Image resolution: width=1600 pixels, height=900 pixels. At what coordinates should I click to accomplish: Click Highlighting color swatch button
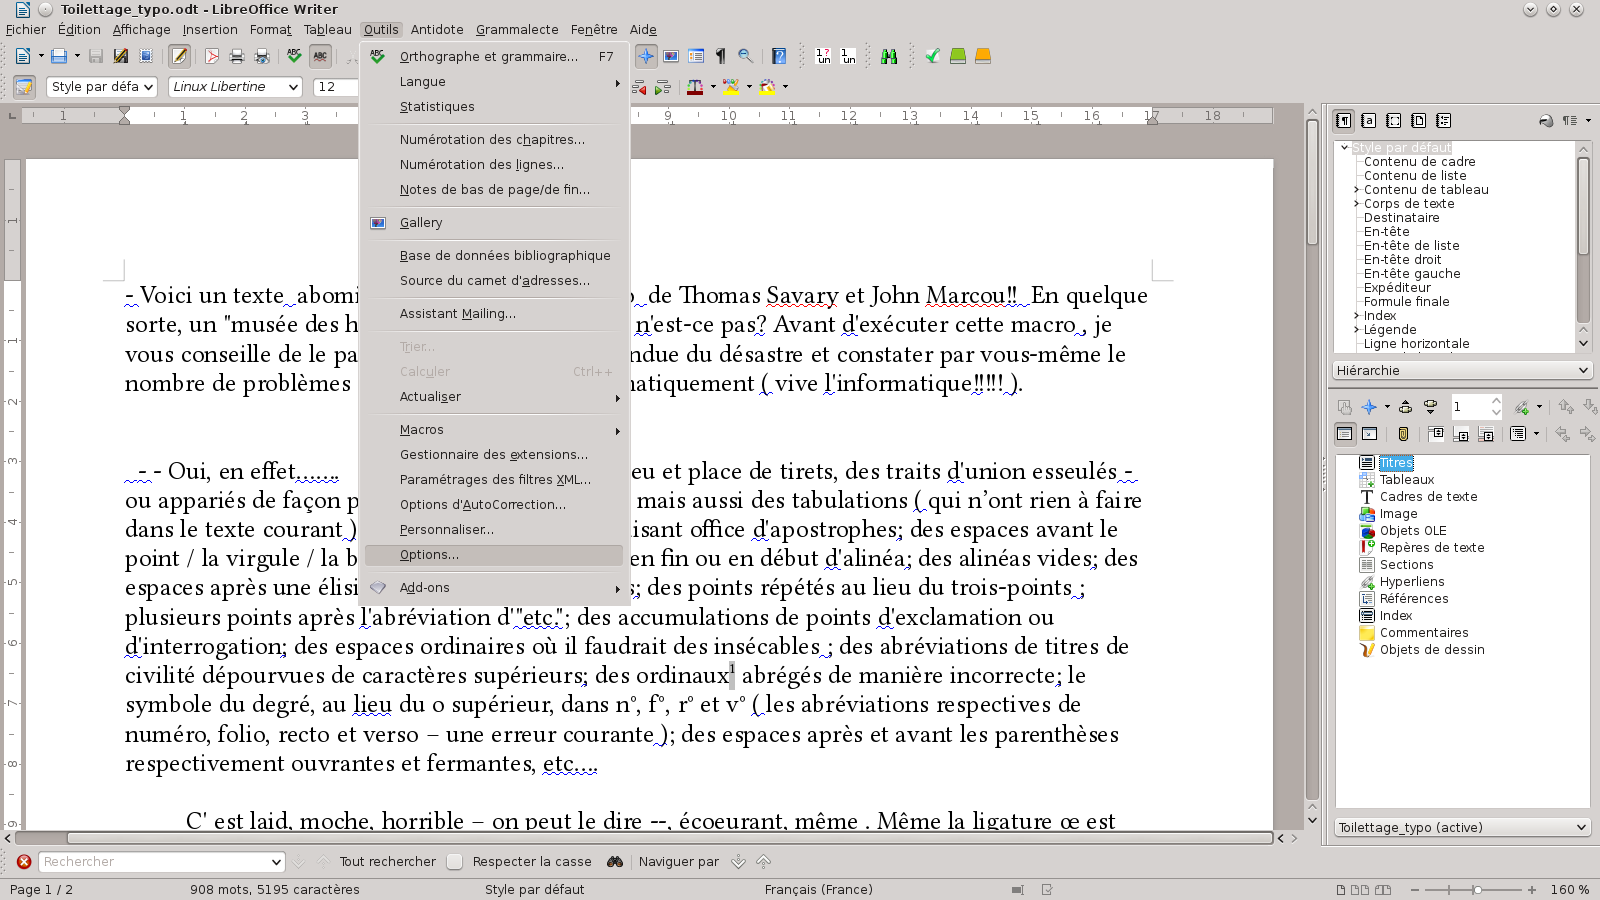point(732,87)
